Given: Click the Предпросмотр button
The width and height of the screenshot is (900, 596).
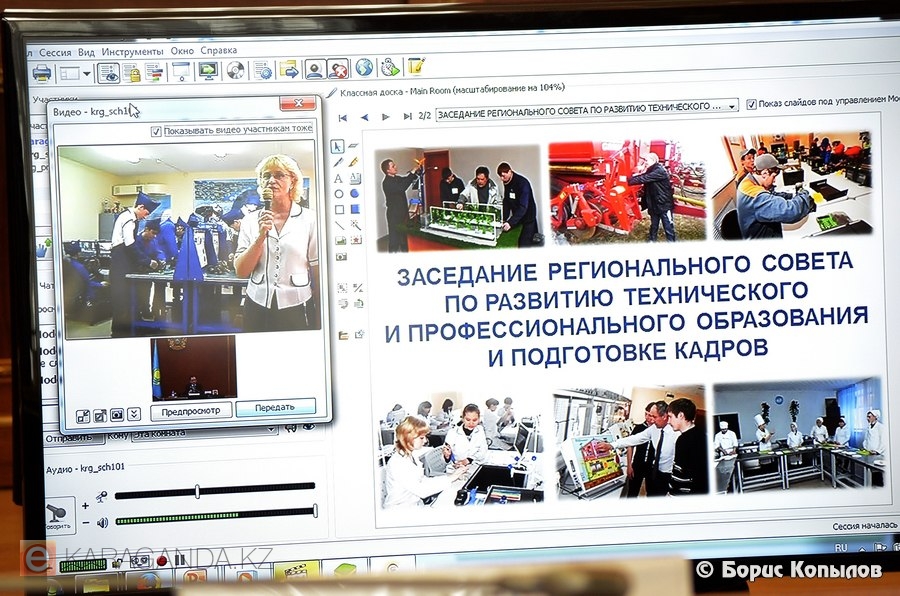Looking at the screenshot, I should (191, 410).
